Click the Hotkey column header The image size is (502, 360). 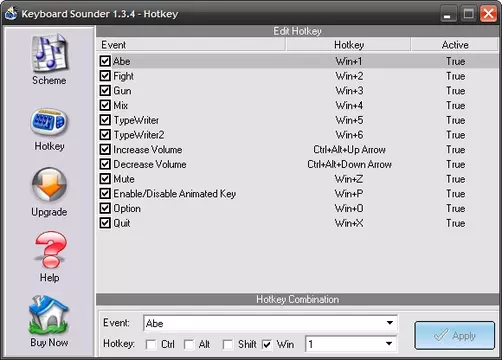[349, 45]
